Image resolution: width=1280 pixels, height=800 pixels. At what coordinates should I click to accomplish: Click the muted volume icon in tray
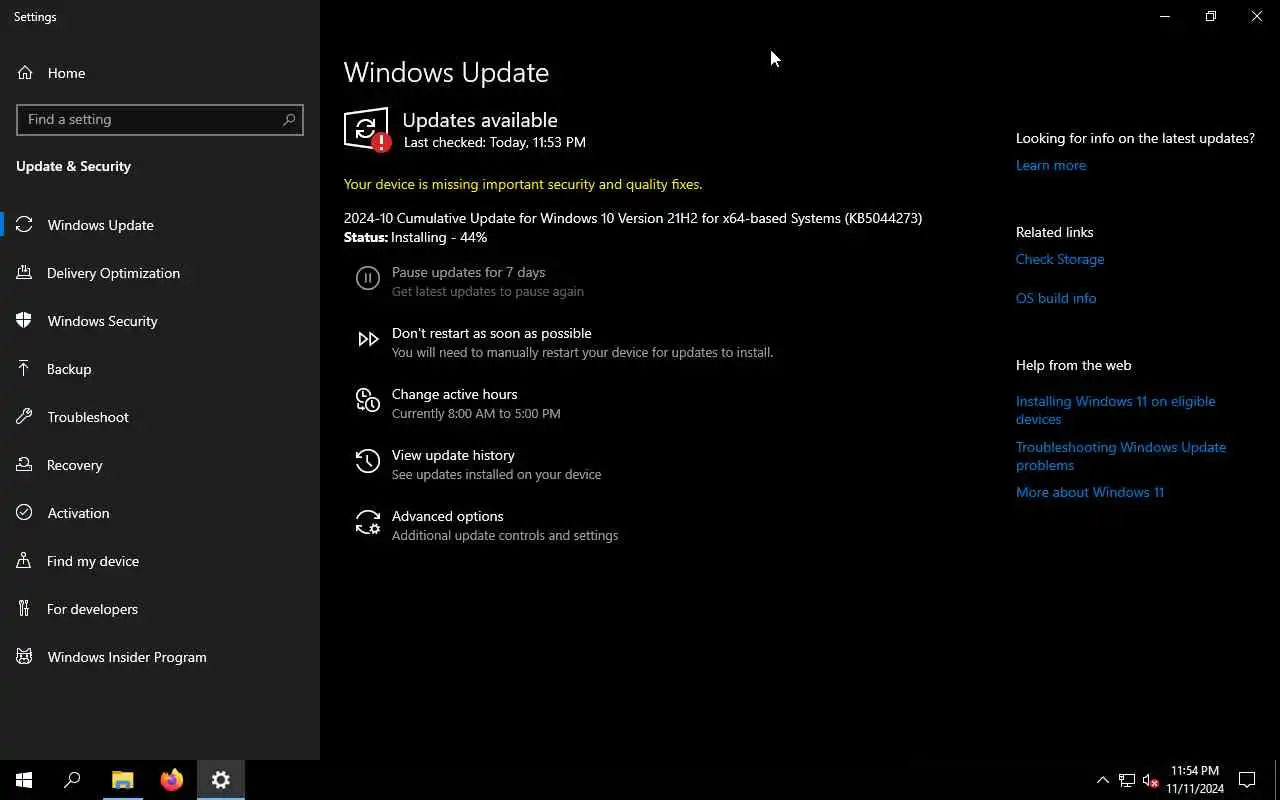[x=1150, y=780]
